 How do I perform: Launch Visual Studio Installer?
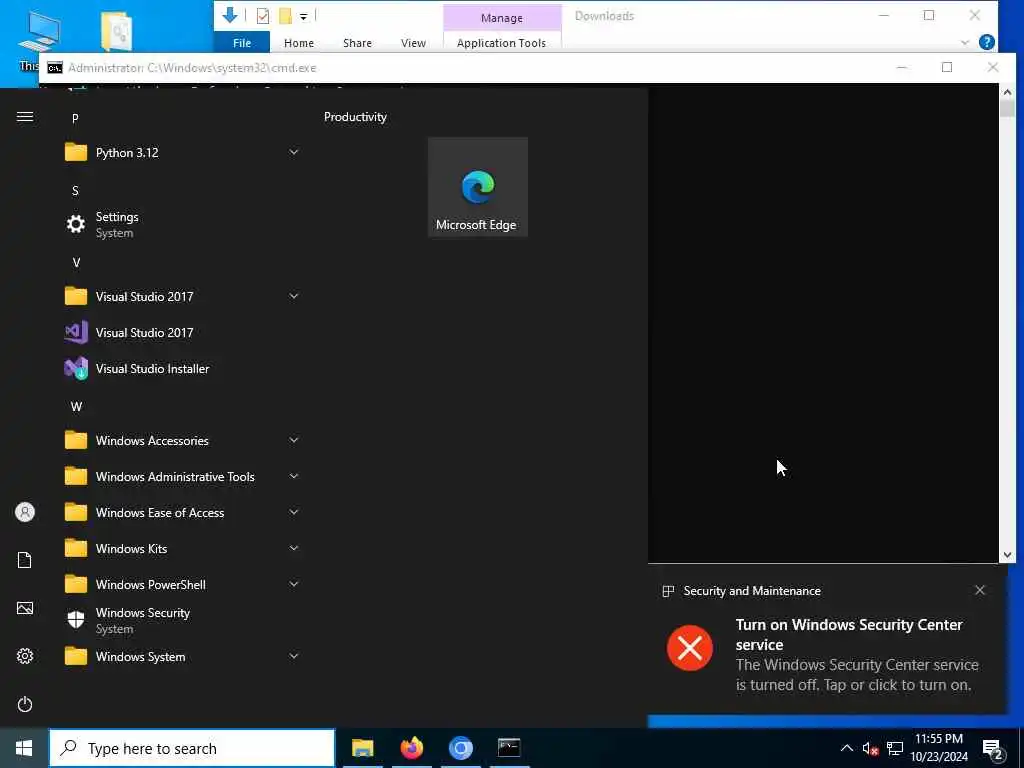click(182, 368)
